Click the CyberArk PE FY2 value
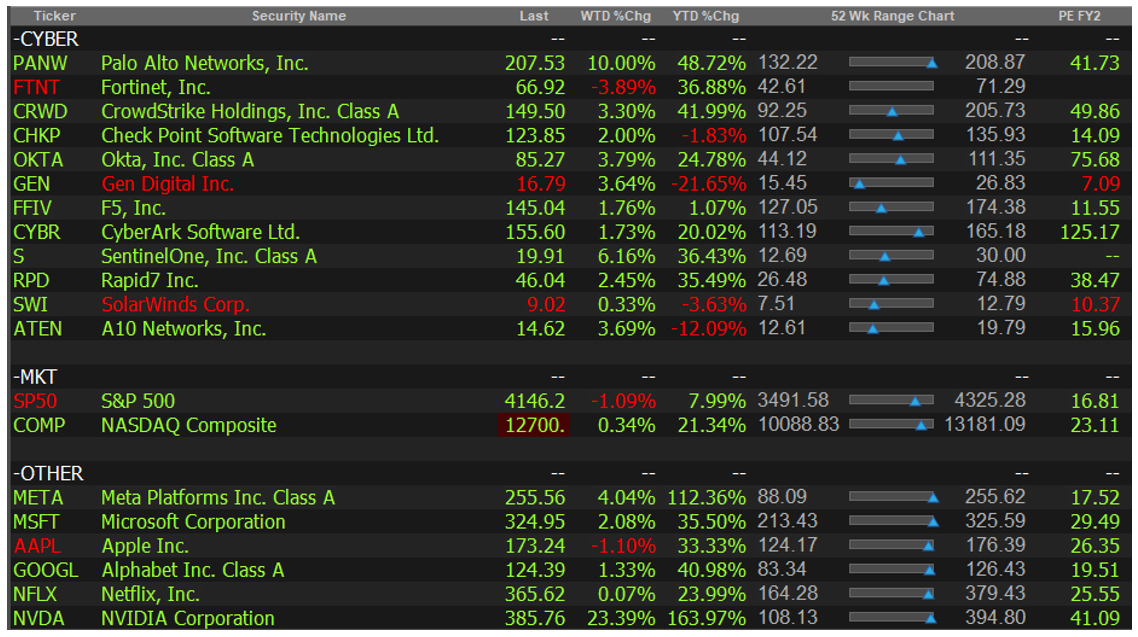The height and width of the screenshot is (637, 1138). [x=1089, y=232]
